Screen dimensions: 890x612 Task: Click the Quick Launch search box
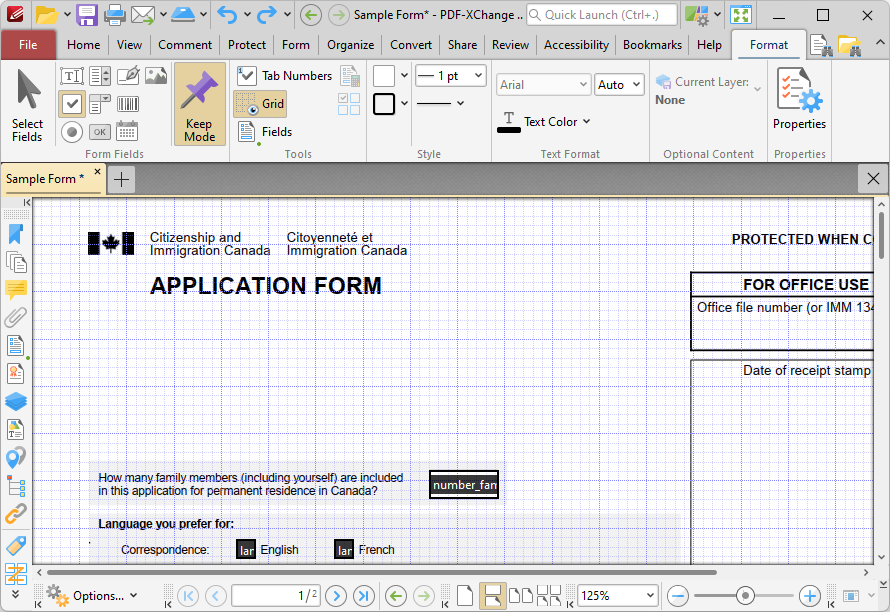602,15
